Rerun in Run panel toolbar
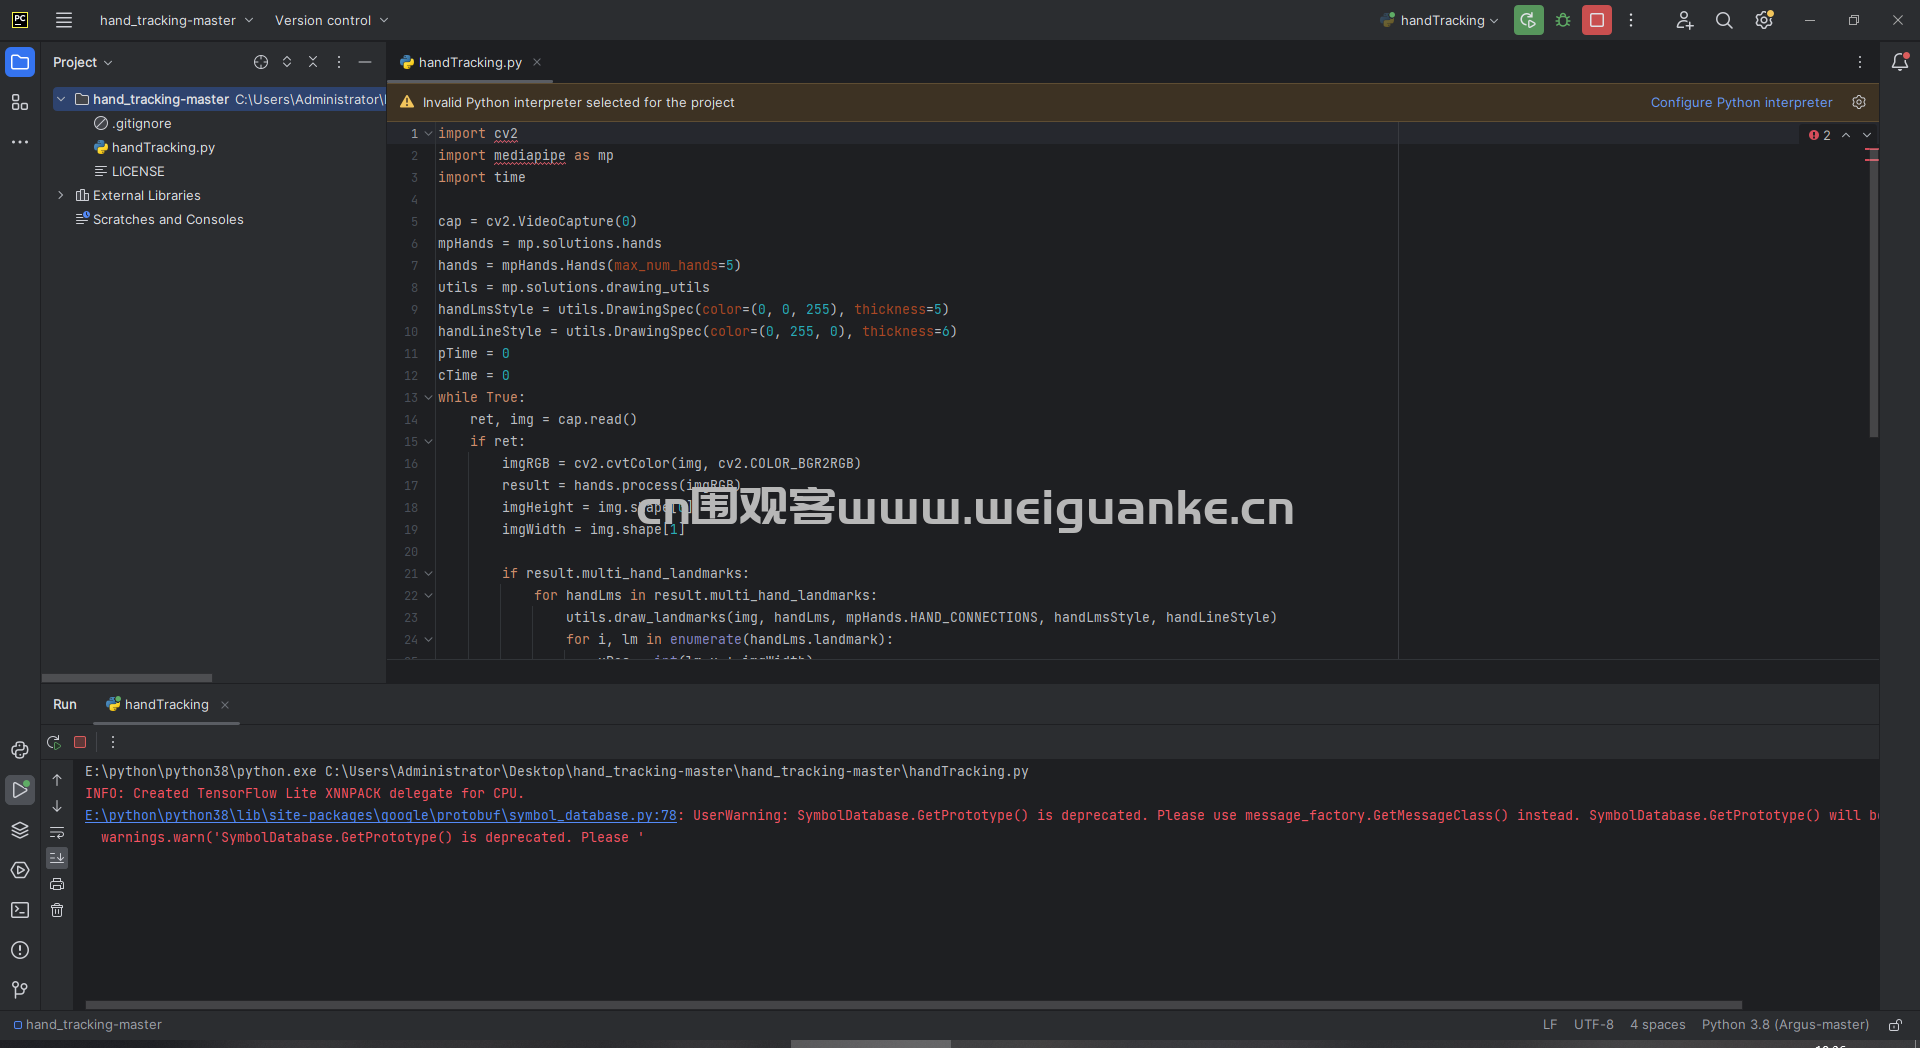1920x1048 pixels. [x=54, y=742]
